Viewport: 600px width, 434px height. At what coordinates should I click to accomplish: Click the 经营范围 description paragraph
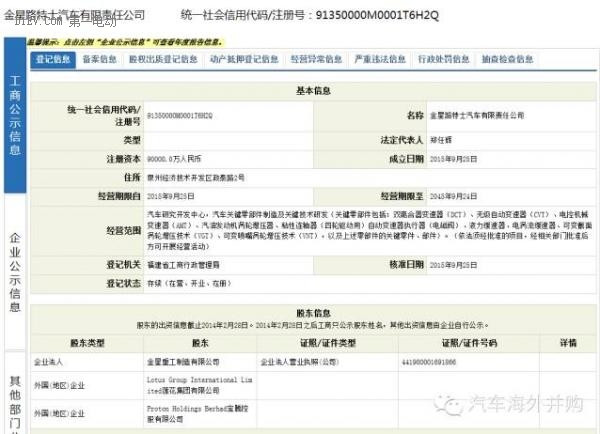(x=369, y=230)
